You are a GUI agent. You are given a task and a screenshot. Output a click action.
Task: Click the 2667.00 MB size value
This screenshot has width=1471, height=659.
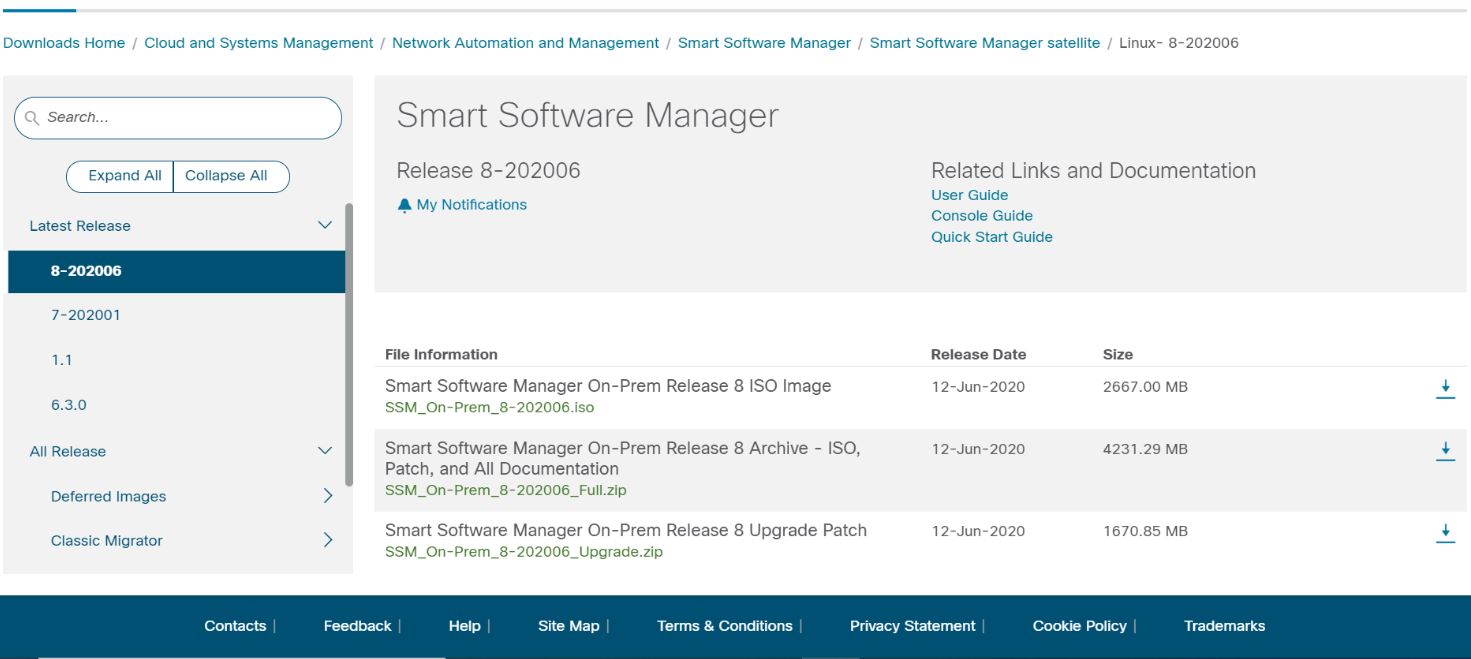tap(1145, 387)
